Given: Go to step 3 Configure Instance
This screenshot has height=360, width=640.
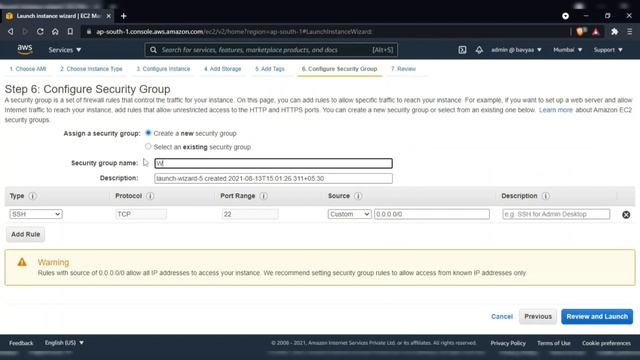Looking at the screenshot, I should (163, 69).
